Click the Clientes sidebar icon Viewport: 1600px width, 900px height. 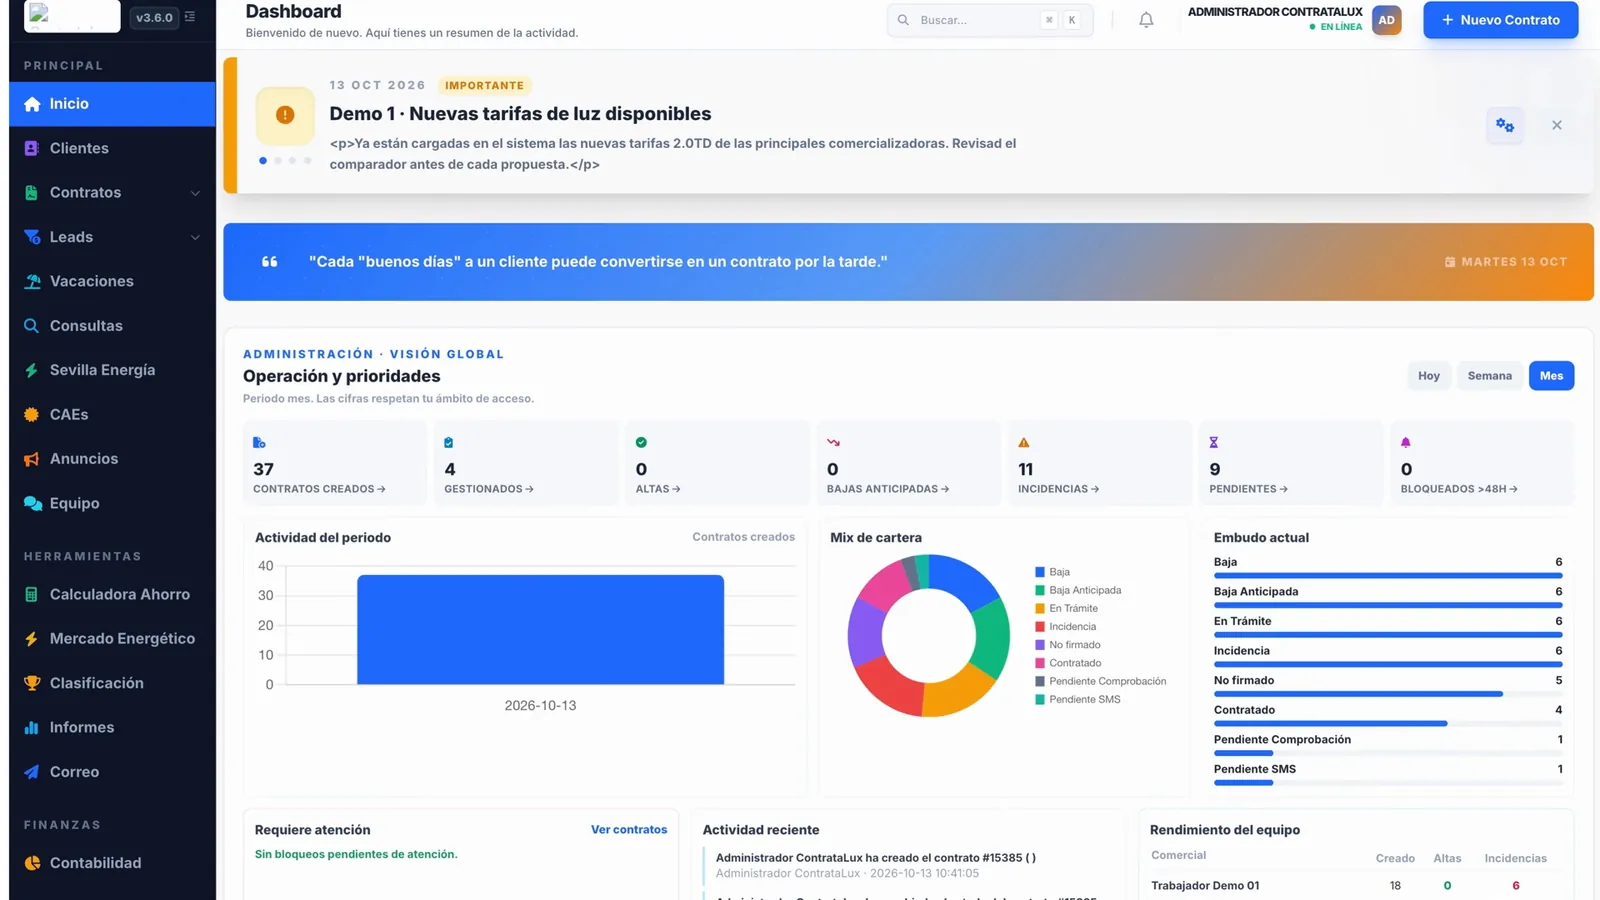pyautogui.click(x=32, y=148)
